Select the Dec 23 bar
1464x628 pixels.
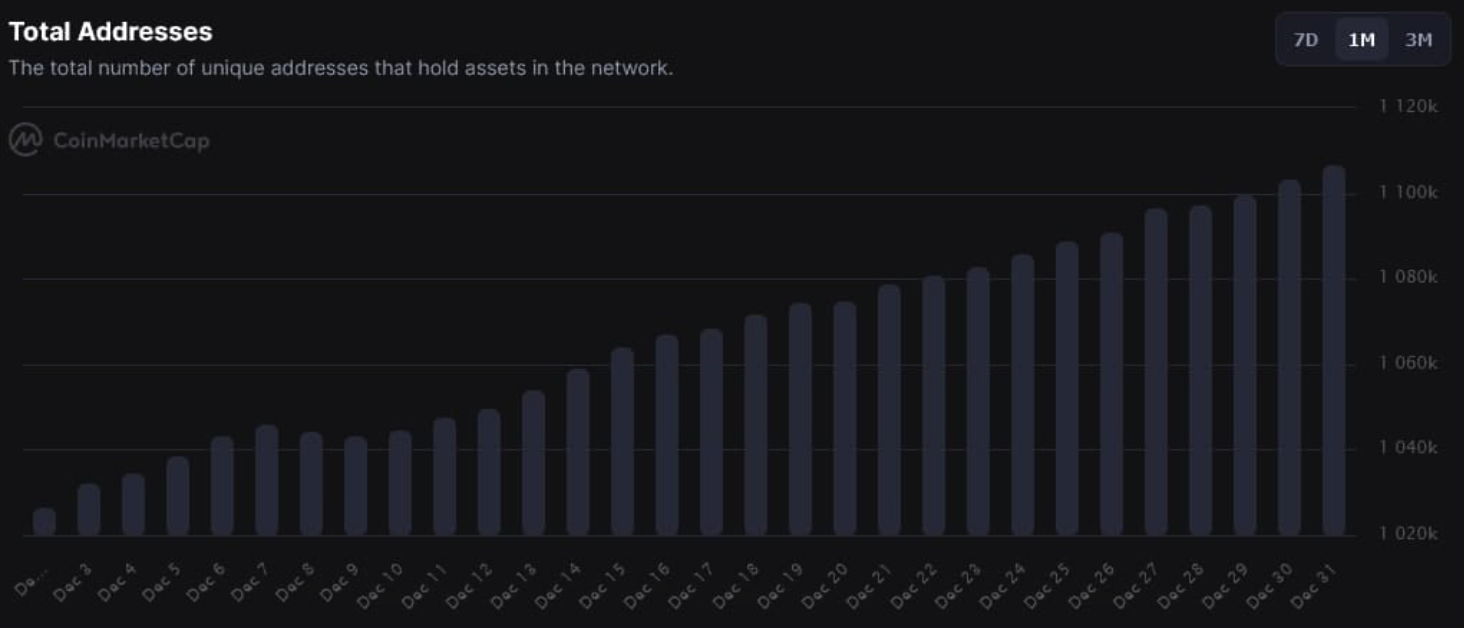pyautogui.click(x=978, y=401)
